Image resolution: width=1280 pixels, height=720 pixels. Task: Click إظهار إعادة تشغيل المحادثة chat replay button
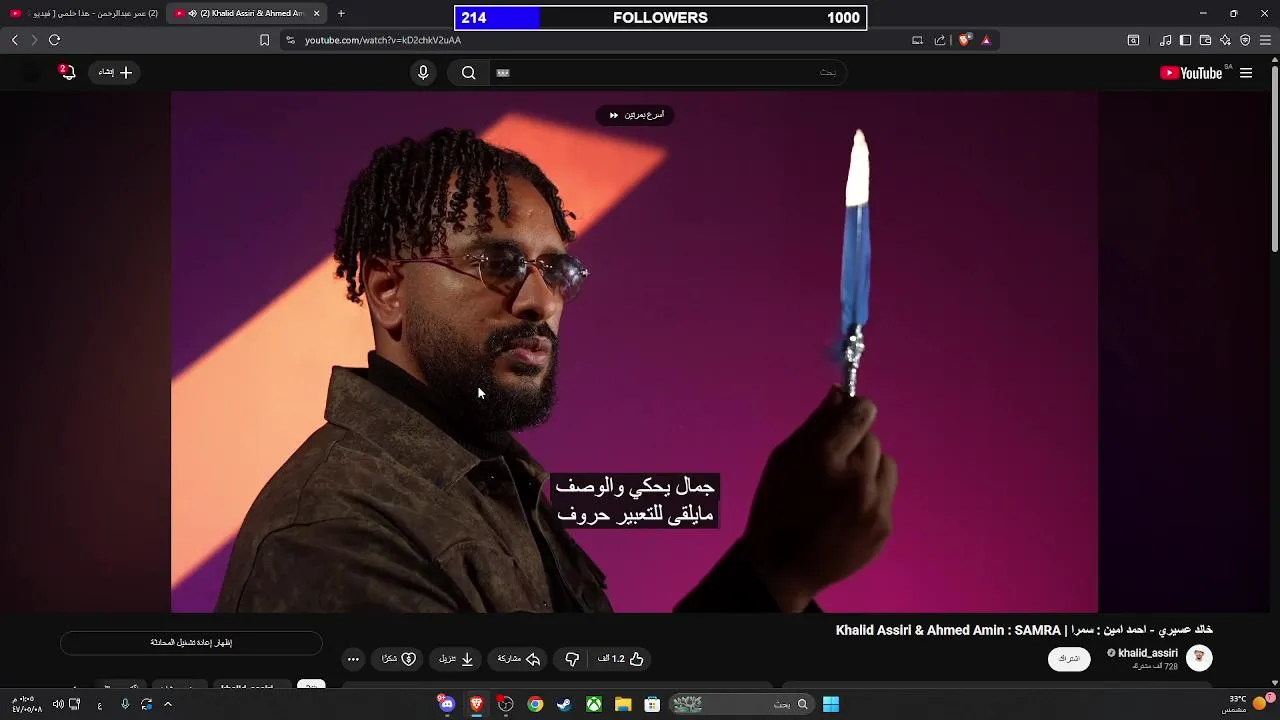(191, 643)
